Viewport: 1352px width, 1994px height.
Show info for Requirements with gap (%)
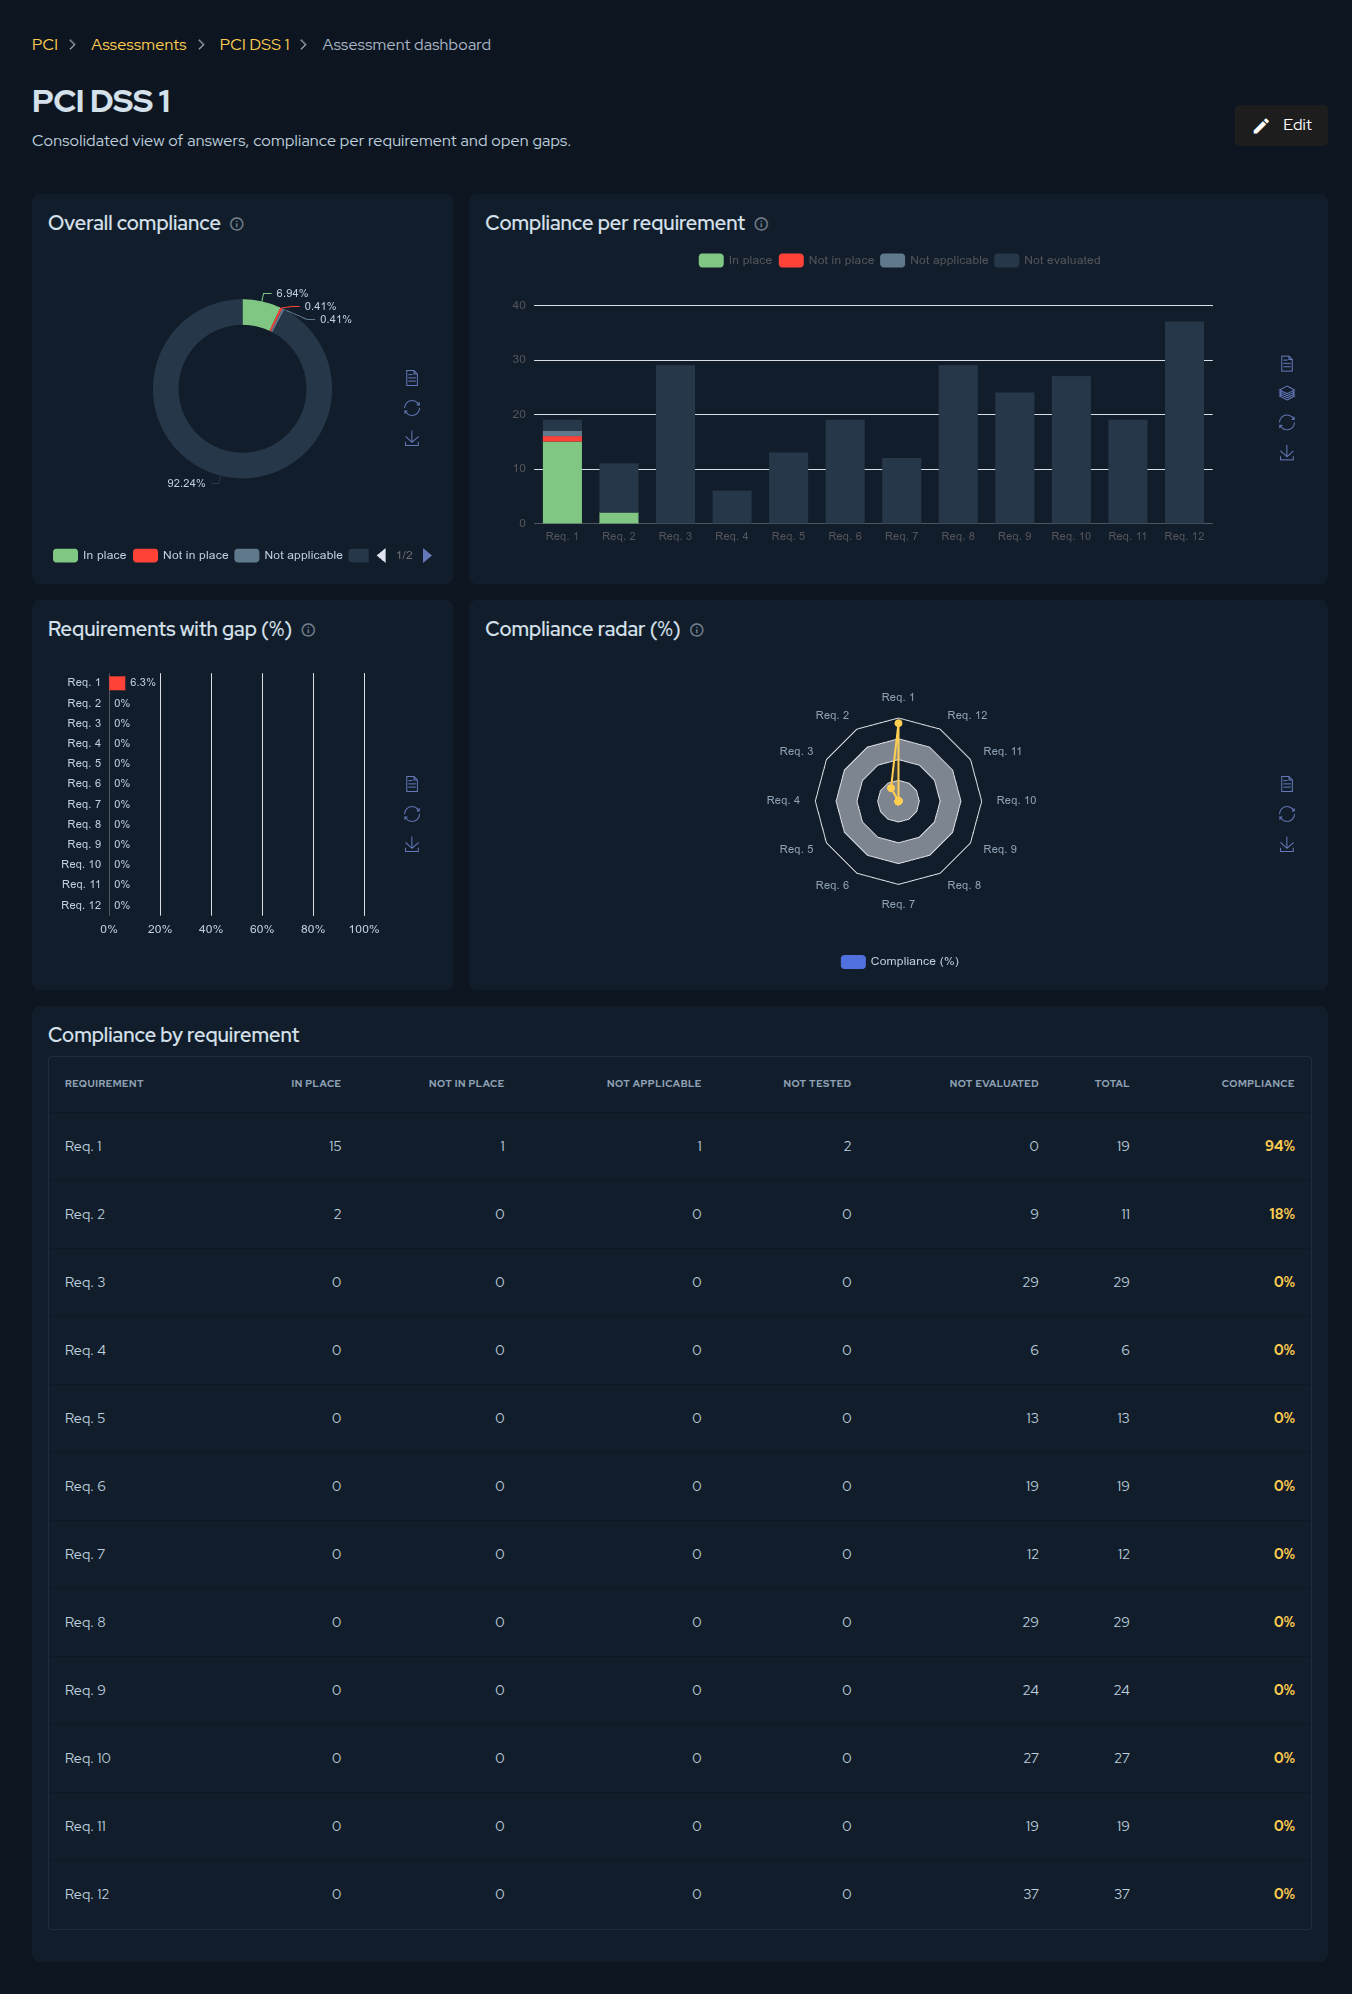tap(308, 630)
